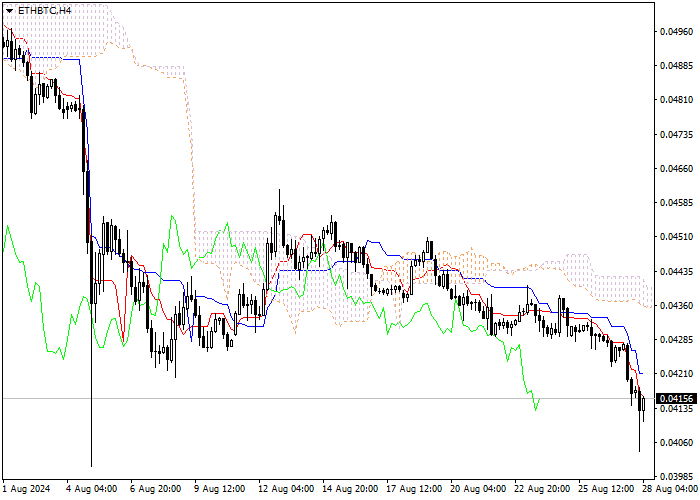Click the 0.04210 price axis label
This screenshot has height=500, width=700.
tap(677, 374)
